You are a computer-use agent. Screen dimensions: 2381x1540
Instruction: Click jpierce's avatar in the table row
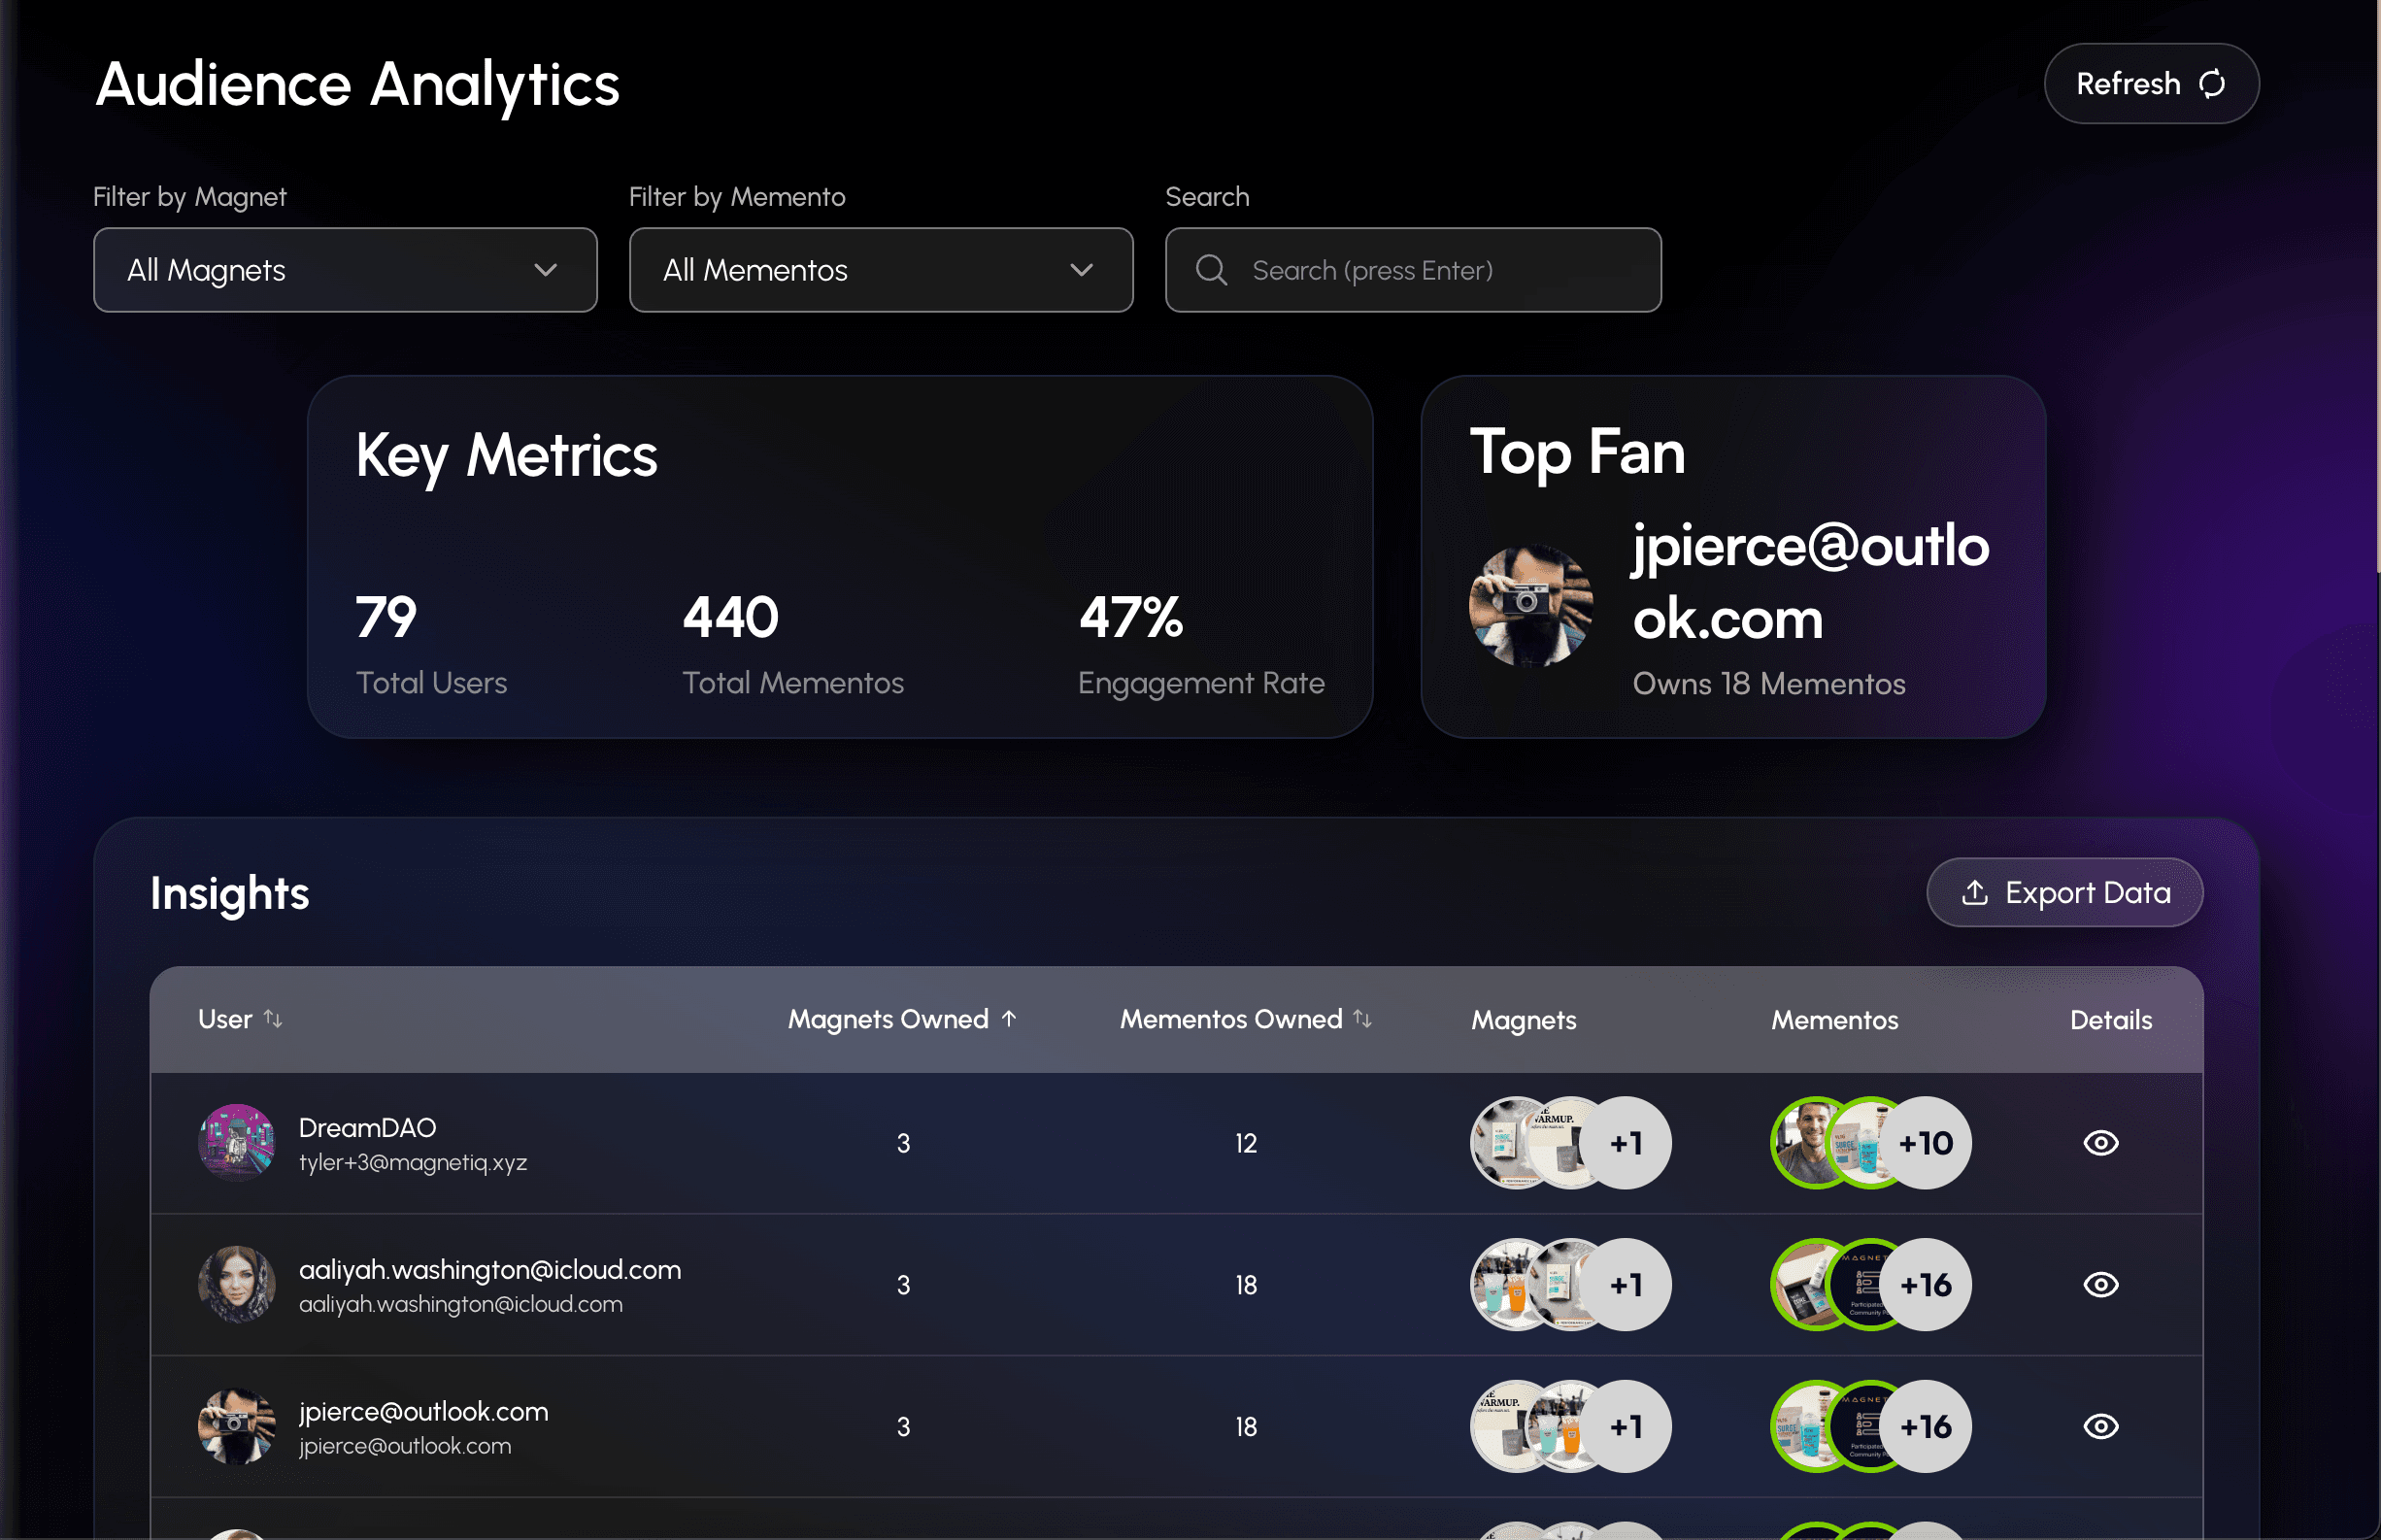pyautogui.click(x=237, y=1427)
